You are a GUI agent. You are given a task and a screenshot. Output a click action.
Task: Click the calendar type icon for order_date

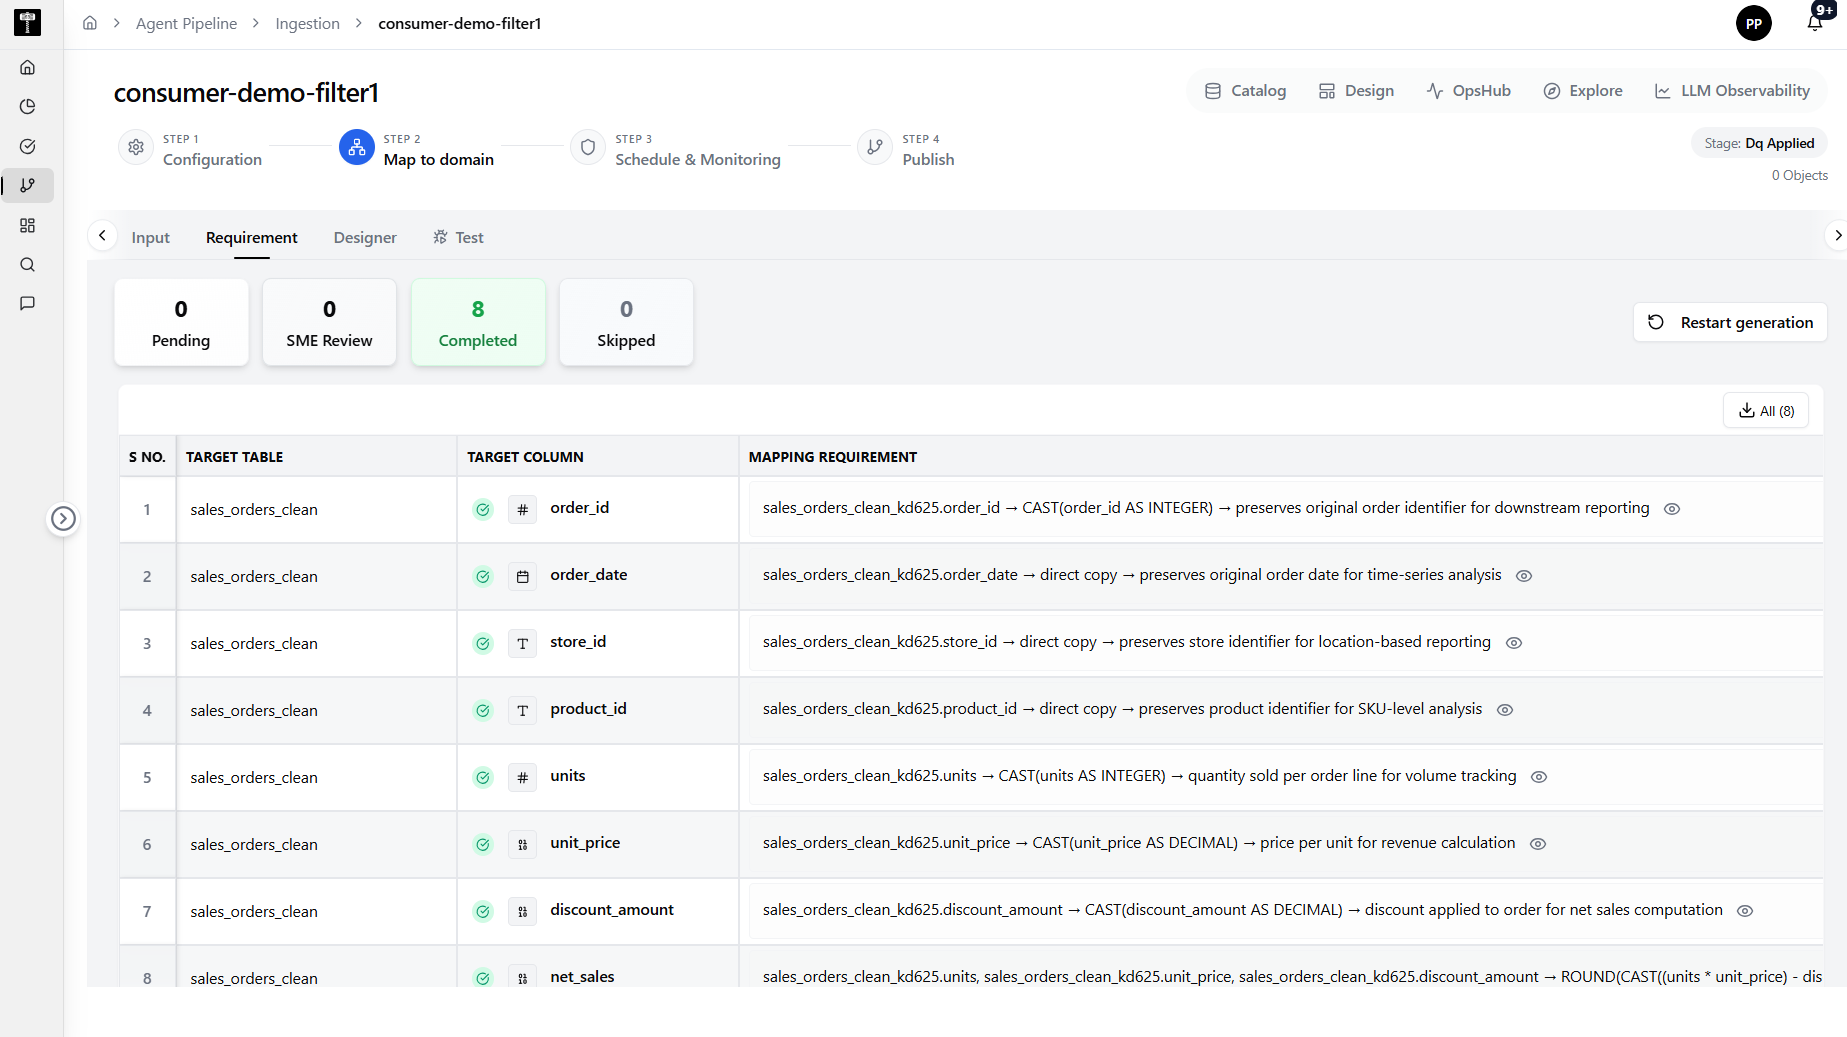(x=522, y=576)
